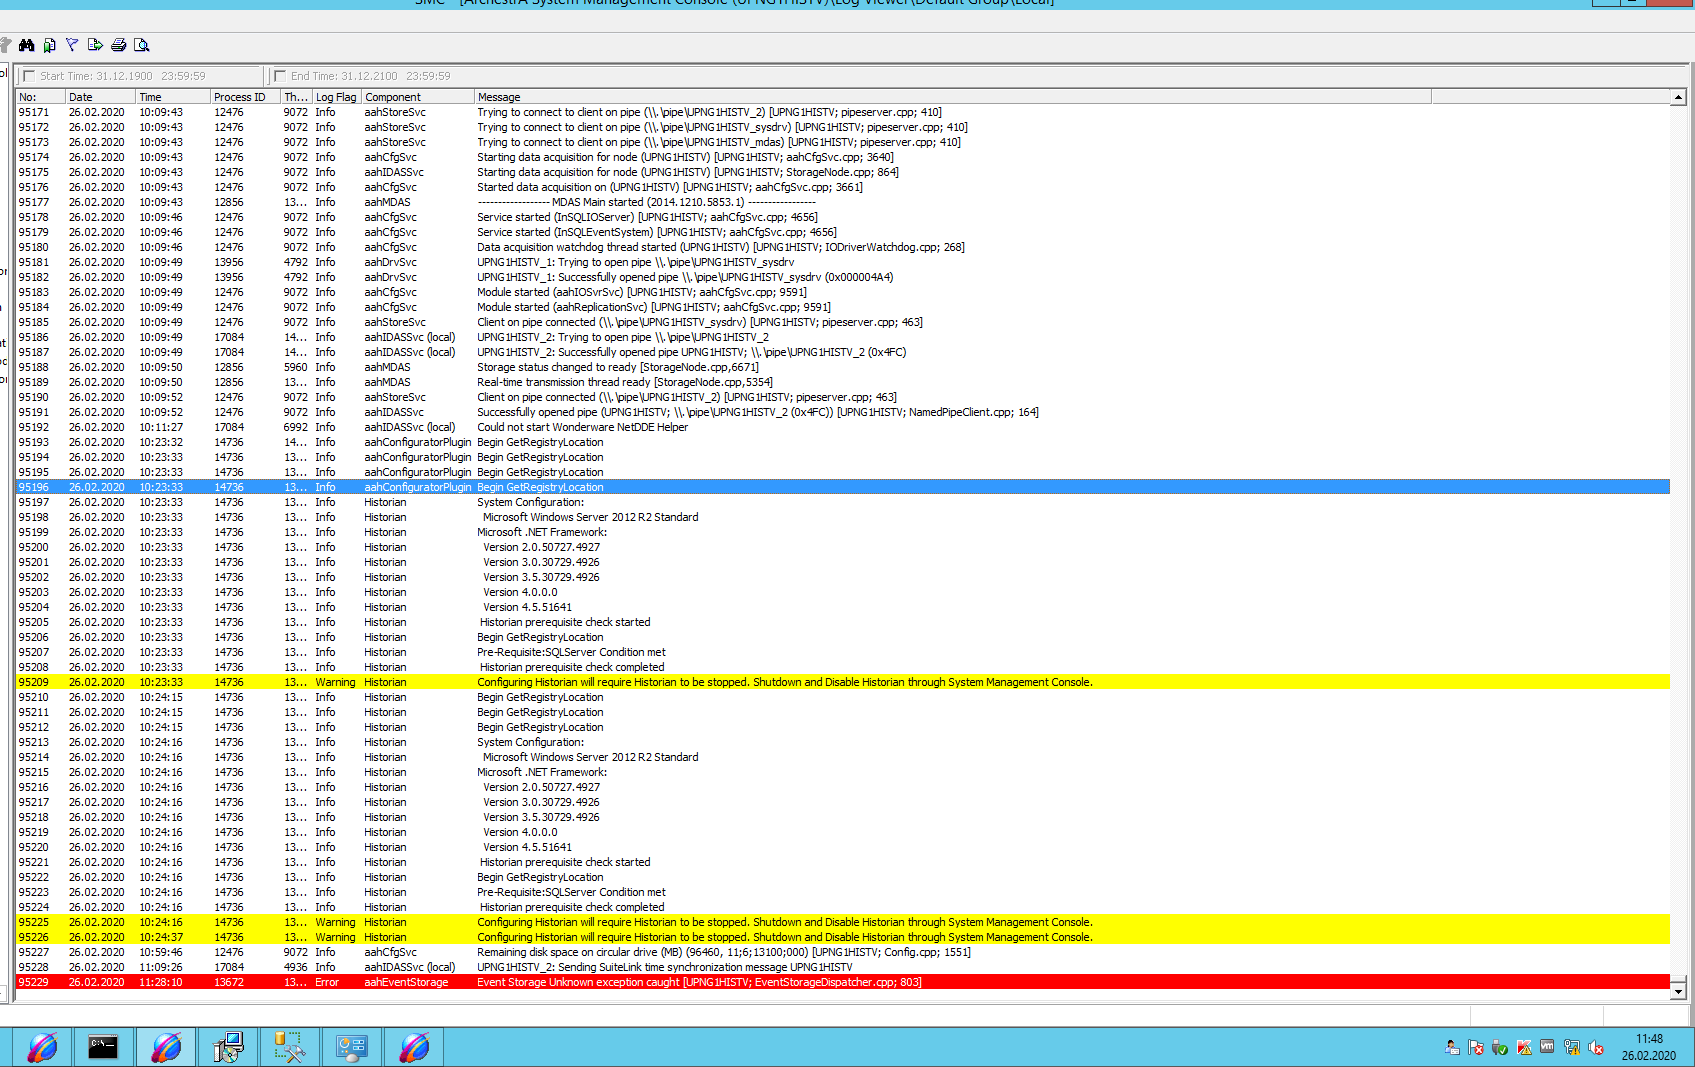Enable the Start Time filter checkbox
Screen dimensions: 1695x1067
(x=29, y=76)
